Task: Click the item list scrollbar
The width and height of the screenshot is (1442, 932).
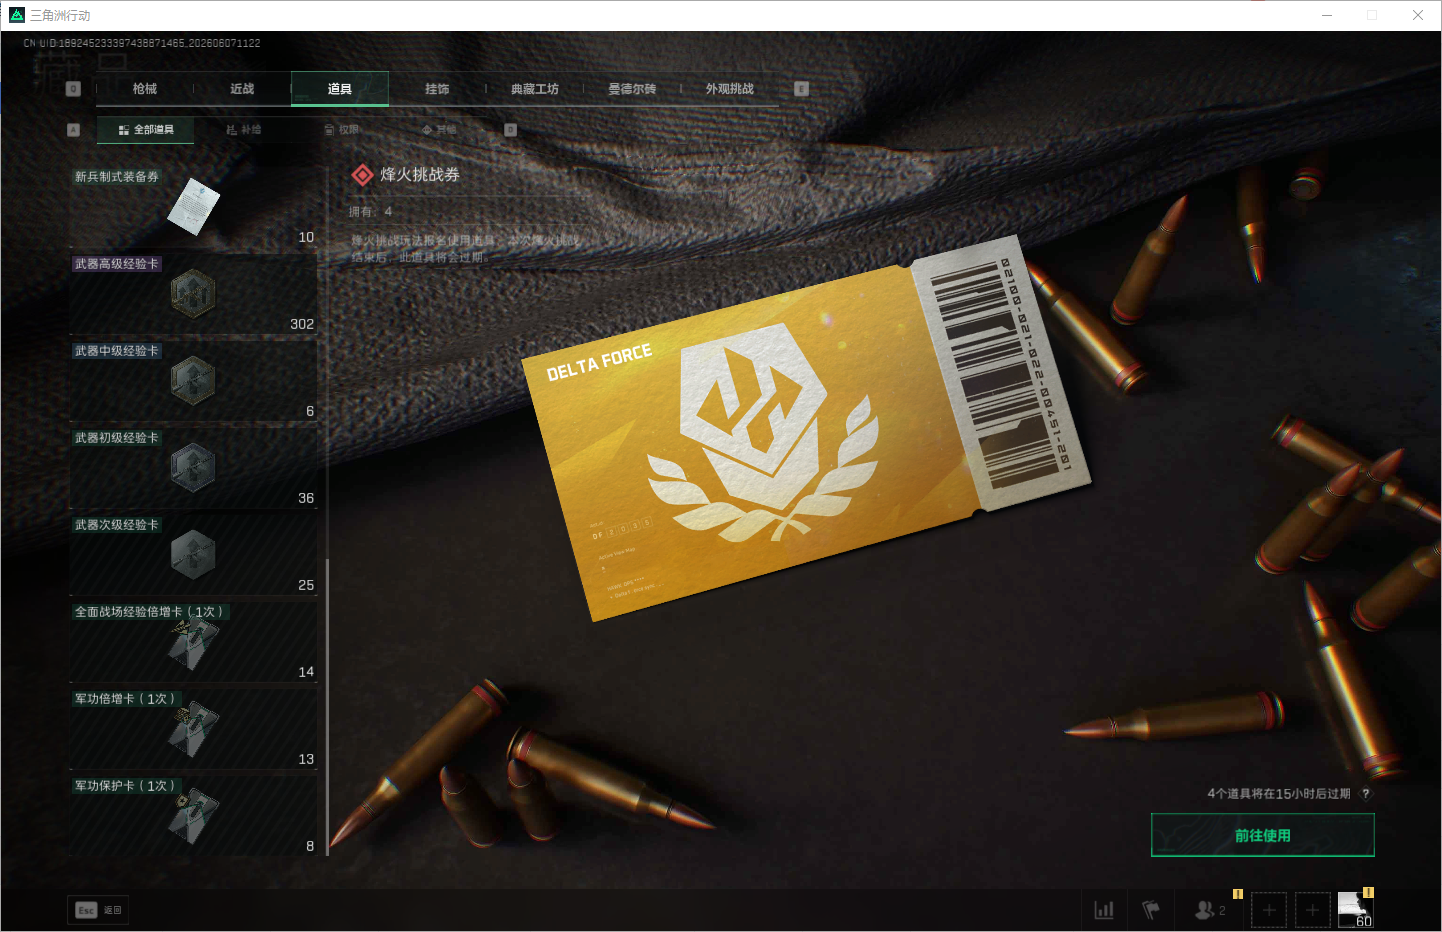Action: [327, 706]
